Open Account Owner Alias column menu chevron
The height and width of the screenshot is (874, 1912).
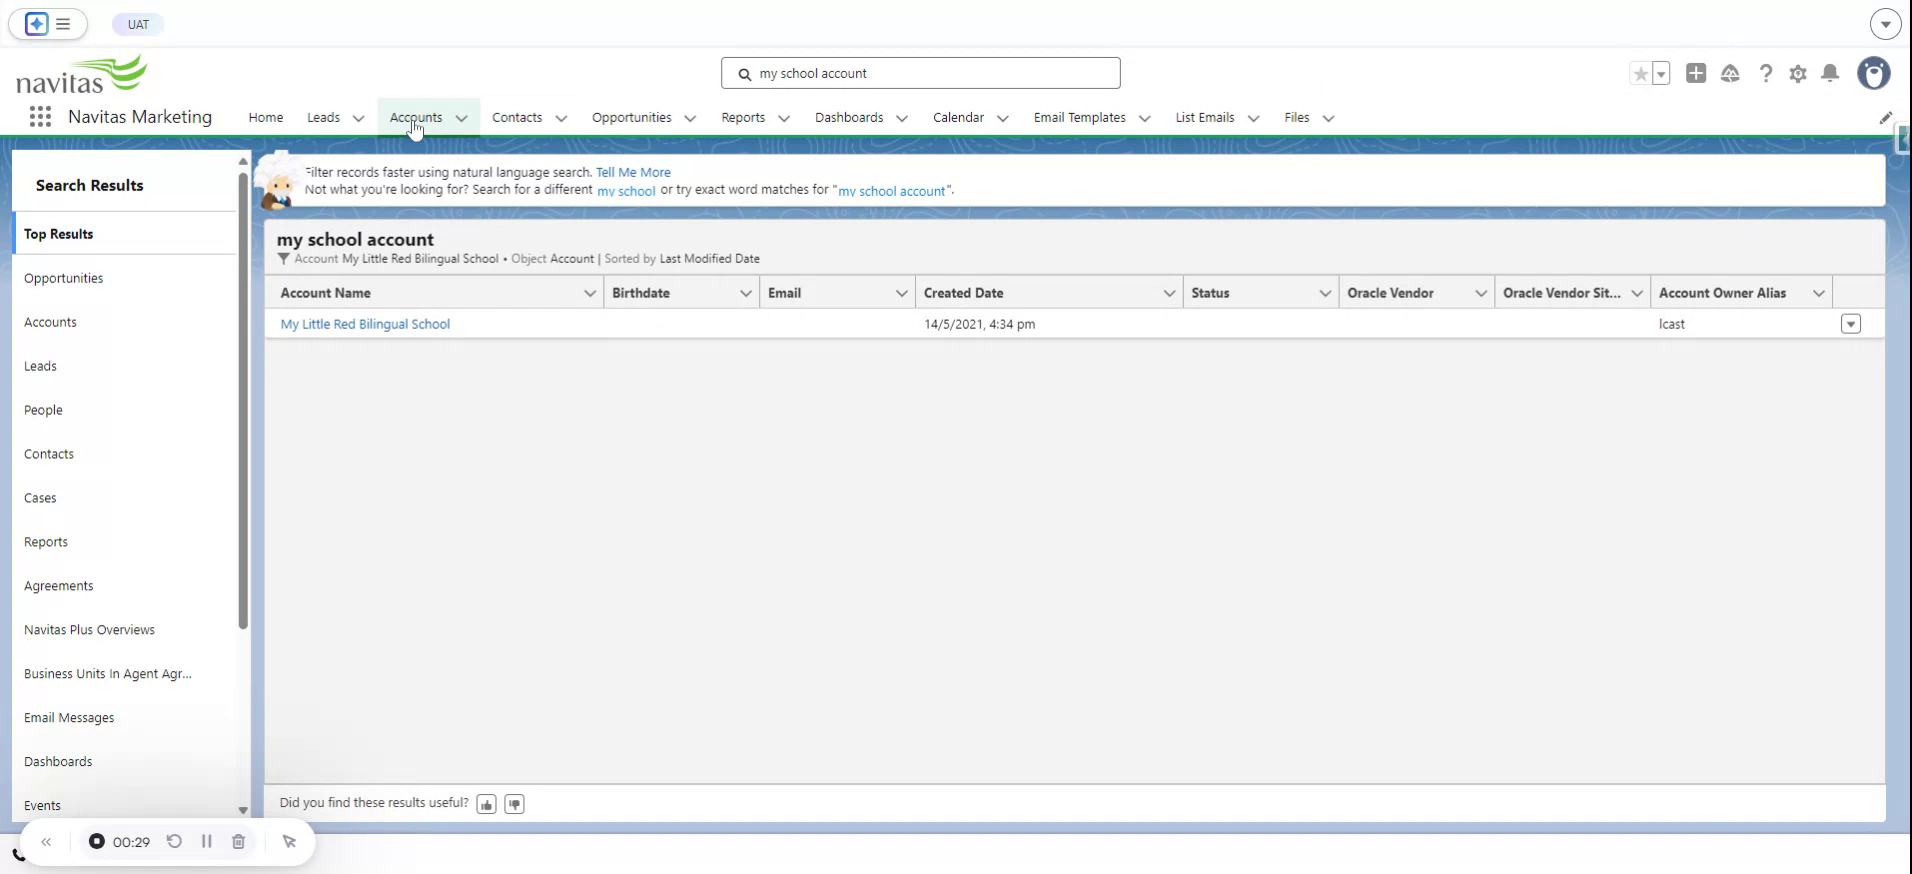pyautogui.click(x=1819, y=293)
